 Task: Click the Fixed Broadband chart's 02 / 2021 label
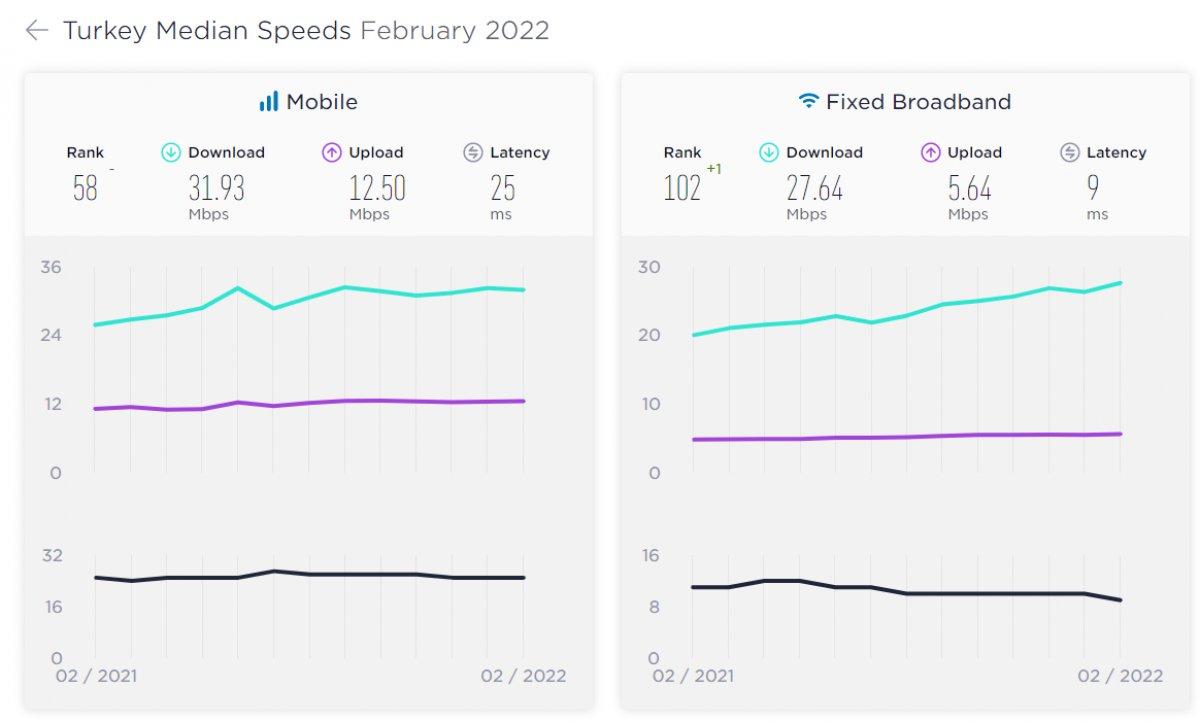[692, 676]
